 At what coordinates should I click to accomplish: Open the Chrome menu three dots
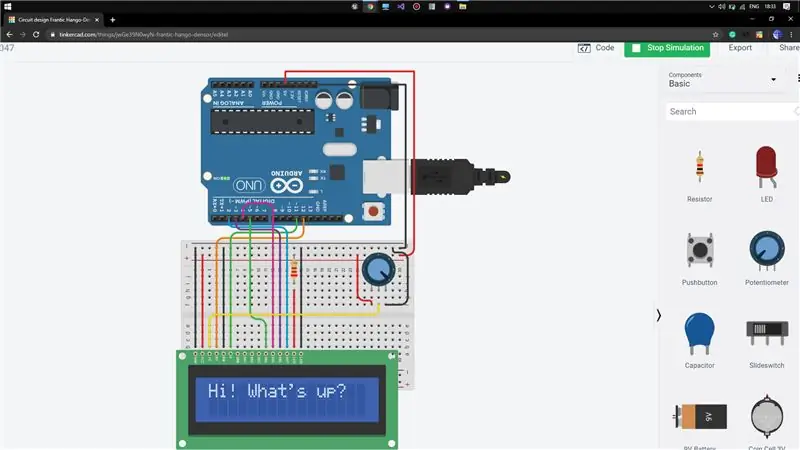[791, 35]
